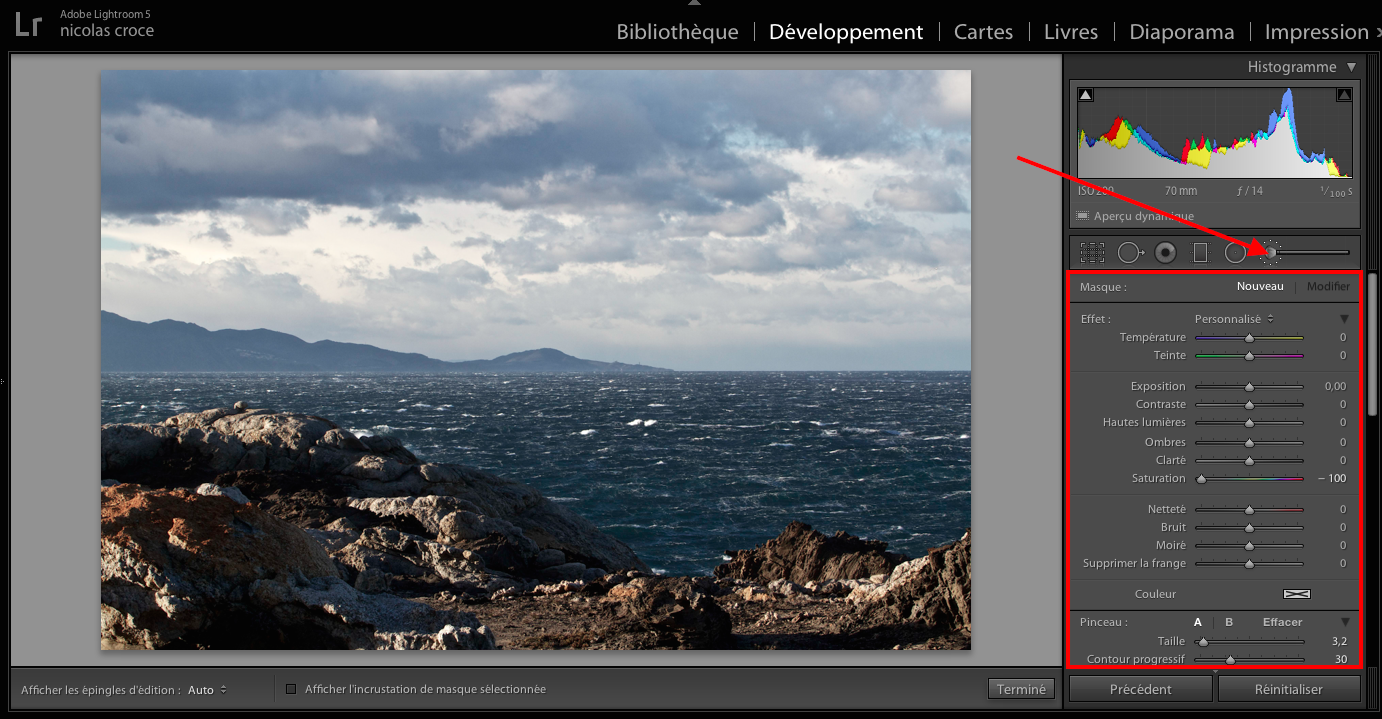Select the Crop overlay tool
Screen dimensions: 1382x719
click(1090, 252)
